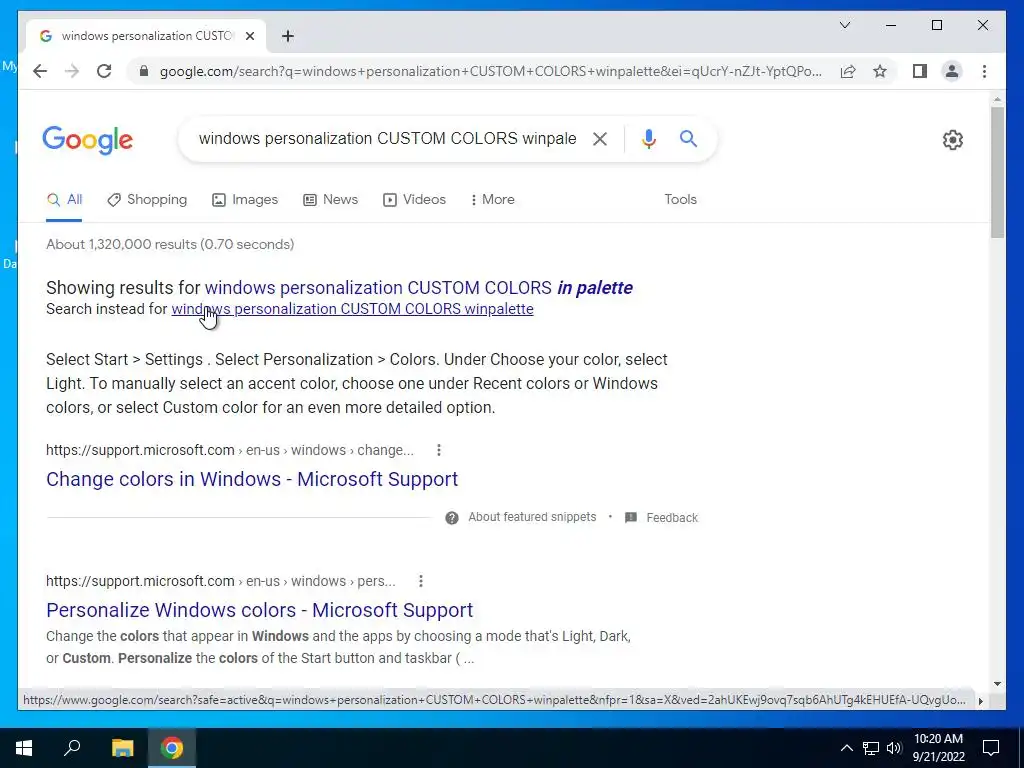
Task: Click scrollbar down arrow
Action: coord(997,684)
